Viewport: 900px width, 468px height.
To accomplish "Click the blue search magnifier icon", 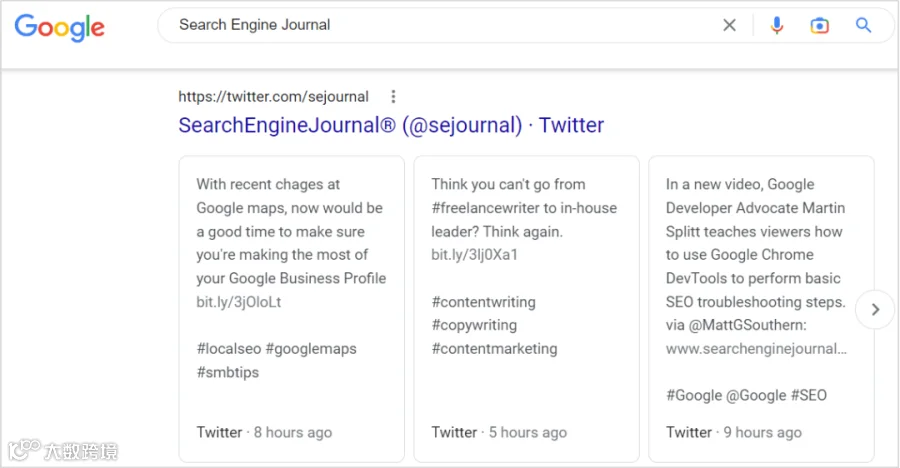I will 864,26.
